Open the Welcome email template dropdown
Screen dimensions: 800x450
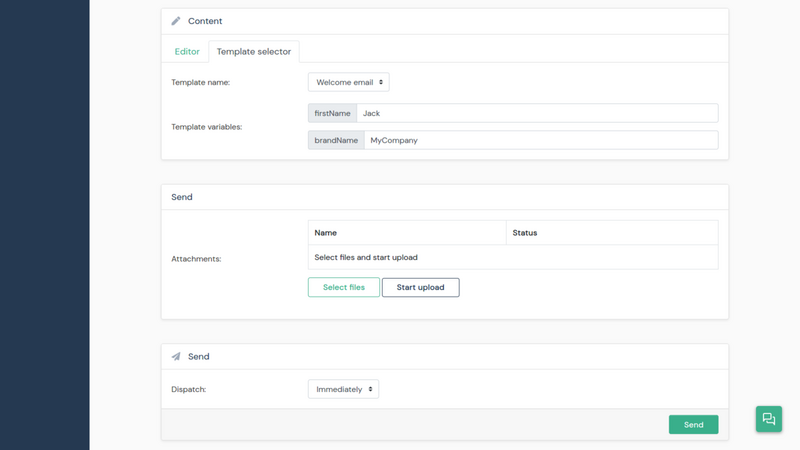coord(348,83)
